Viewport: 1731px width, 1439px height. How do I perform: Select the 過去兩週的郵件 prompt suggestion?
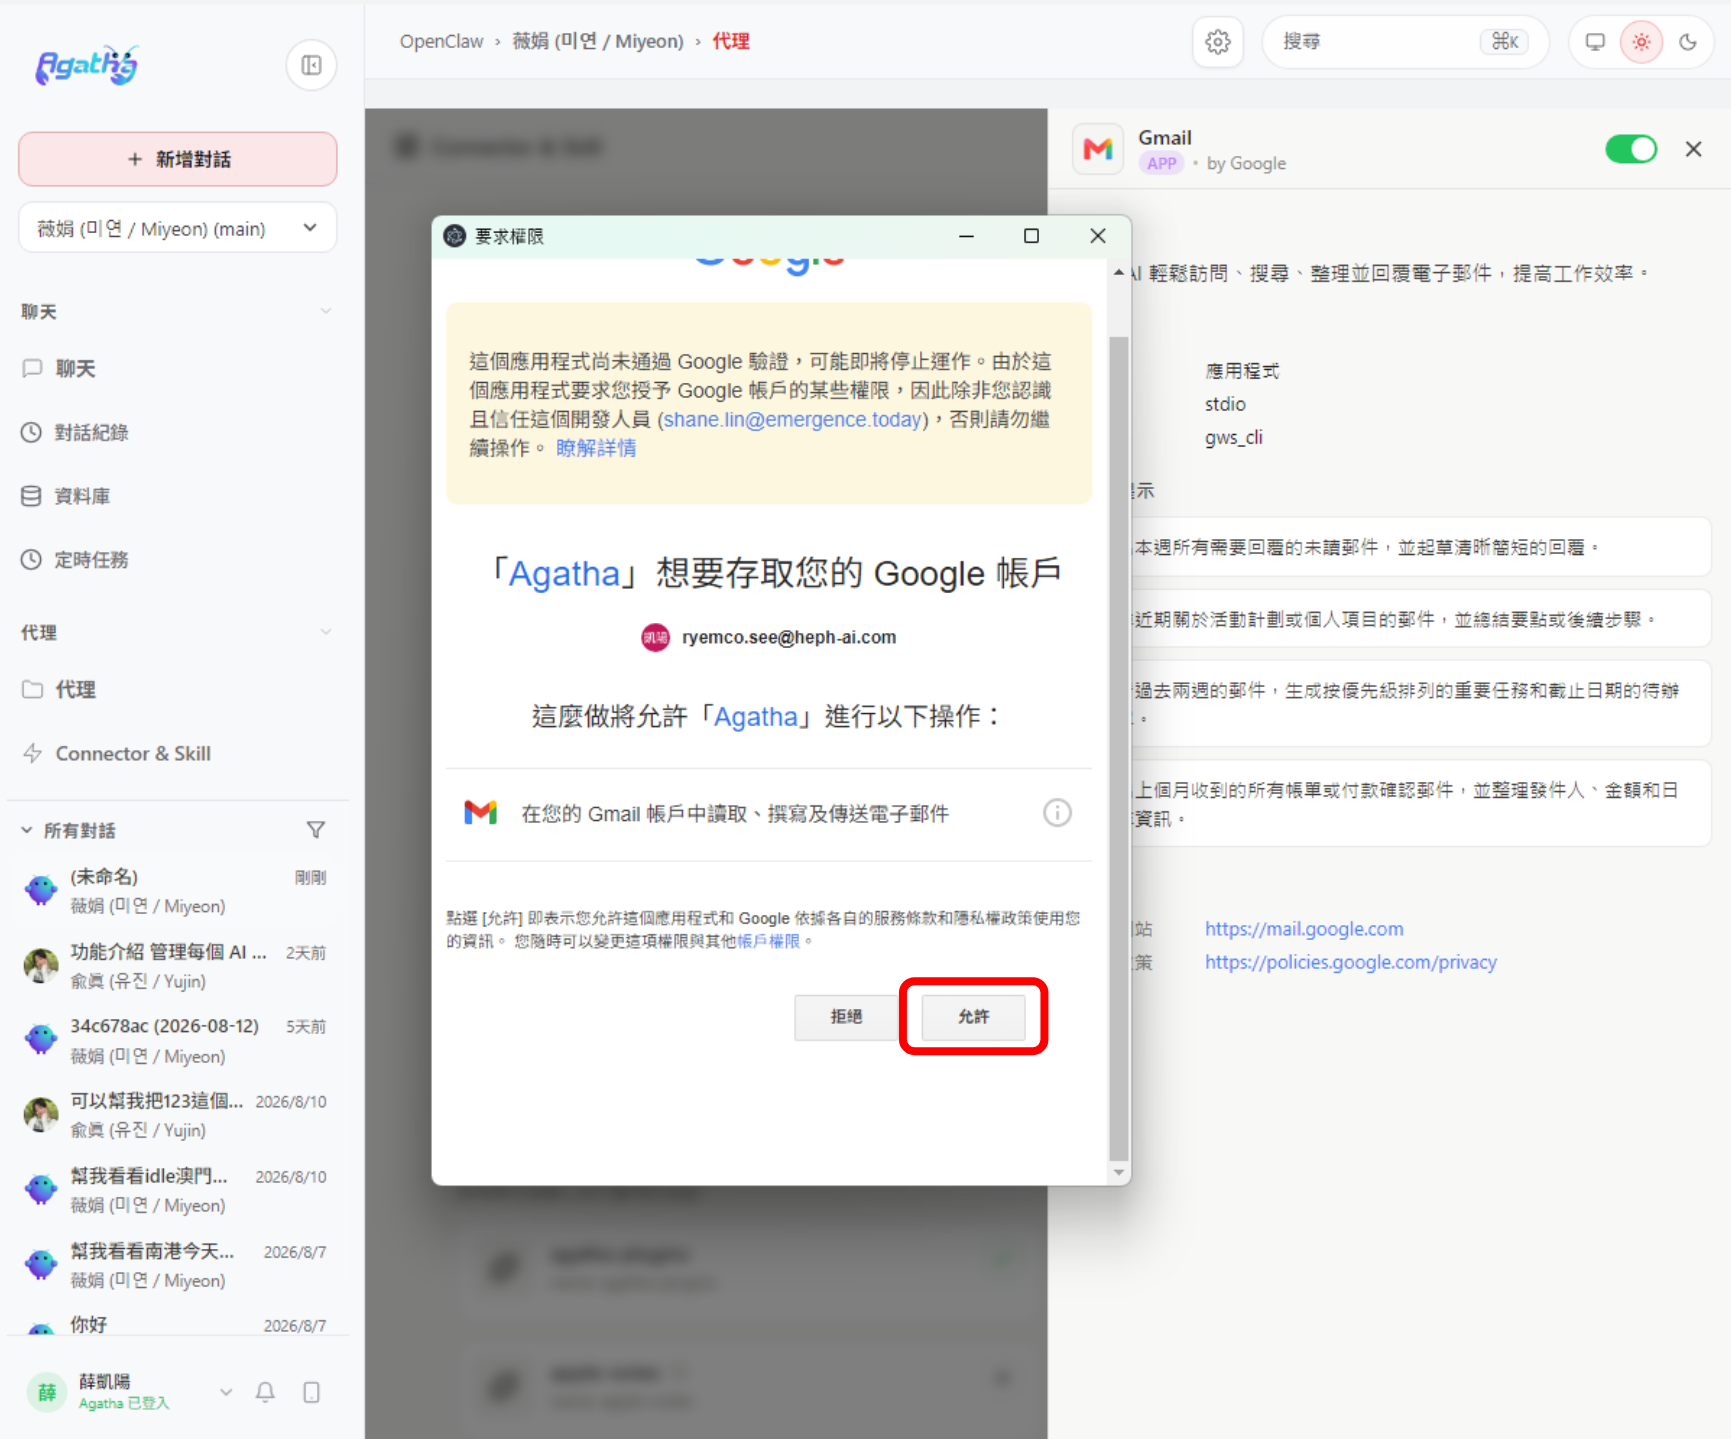1420,703
